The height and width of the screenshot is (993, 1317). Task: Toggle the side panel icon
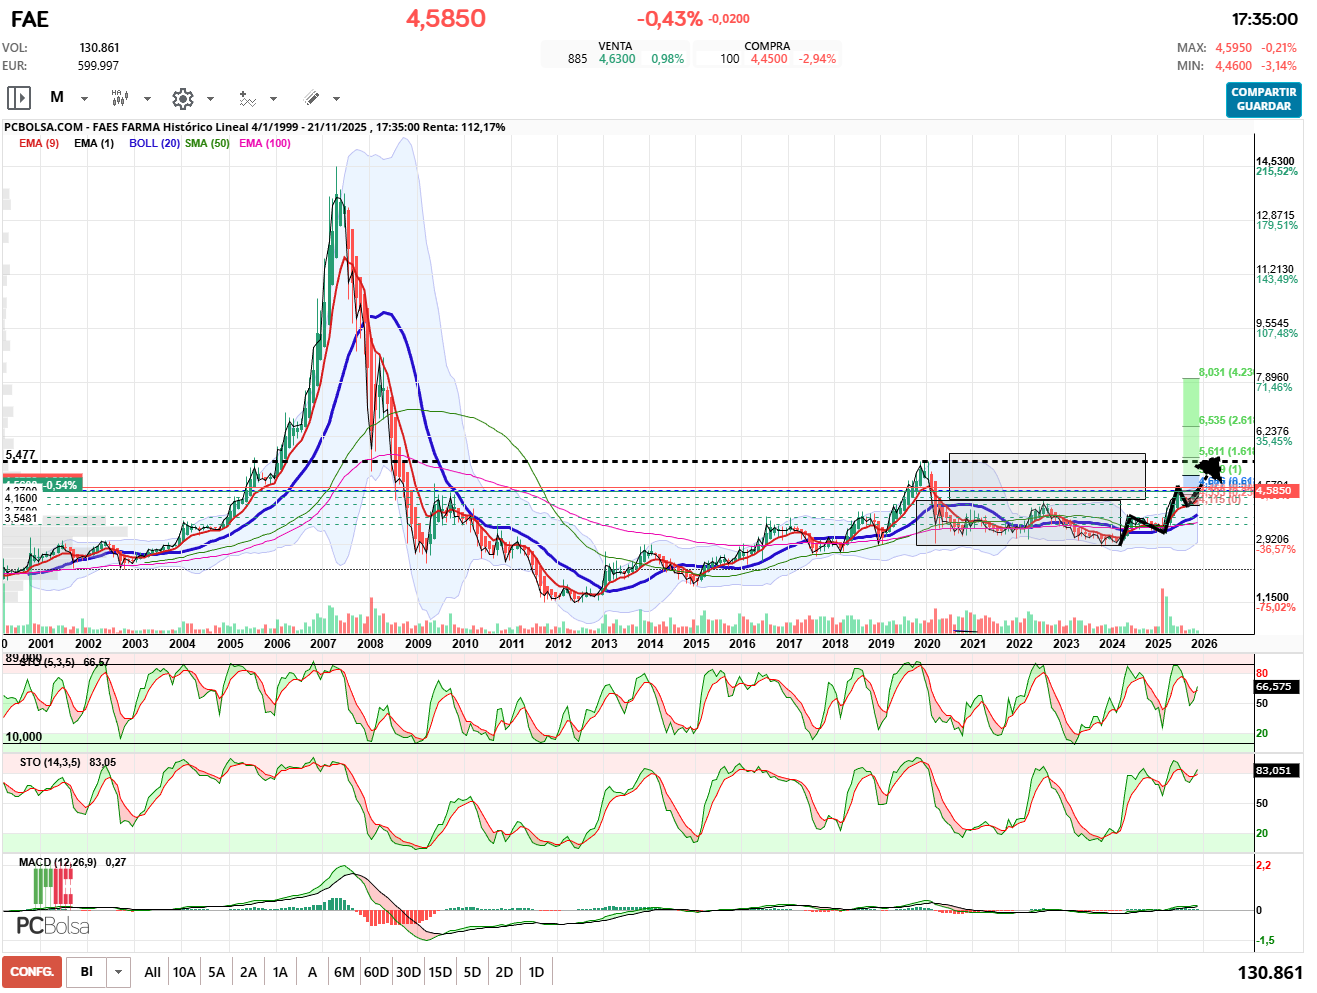coord(19,98)
